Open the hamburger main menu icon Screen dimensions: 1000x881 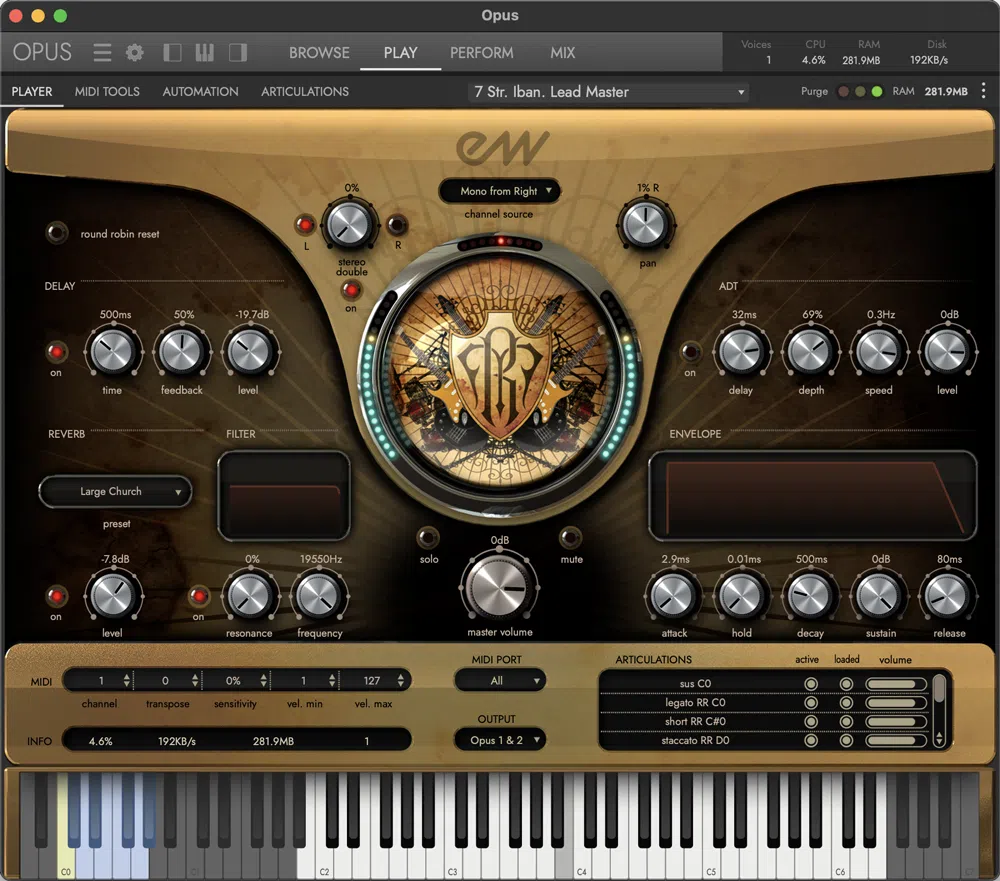(102, 52)
